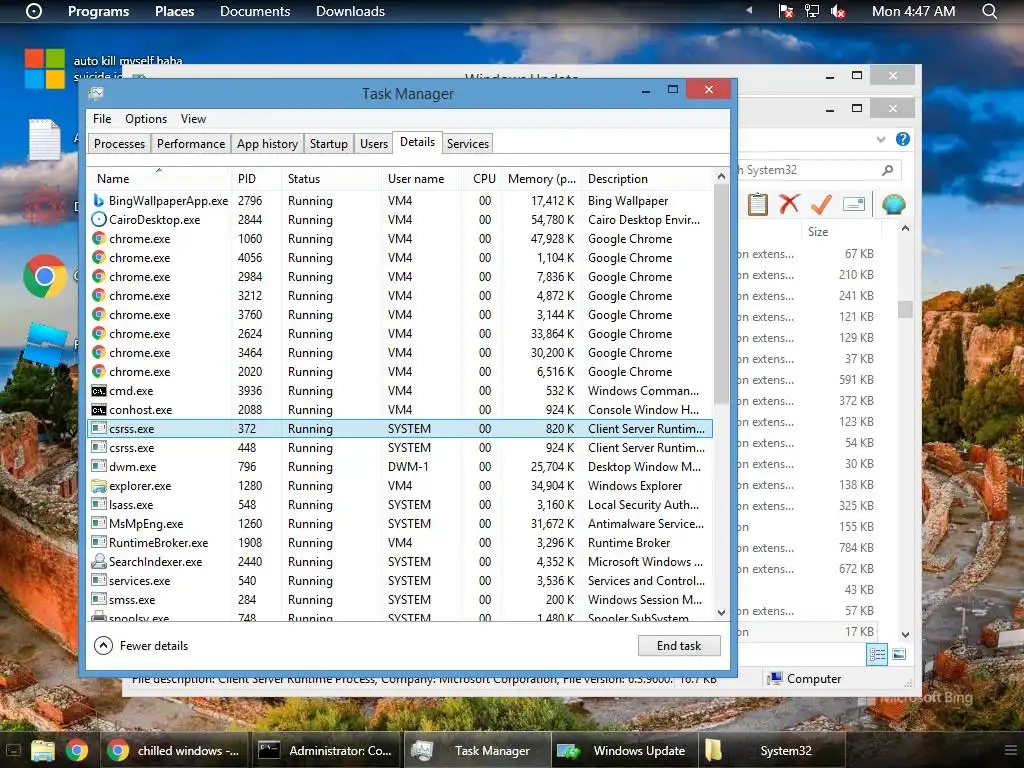1024x768 pixels.
Task: Click the BingWallpaperApp.exe process icon
Action: coord(99,200)
